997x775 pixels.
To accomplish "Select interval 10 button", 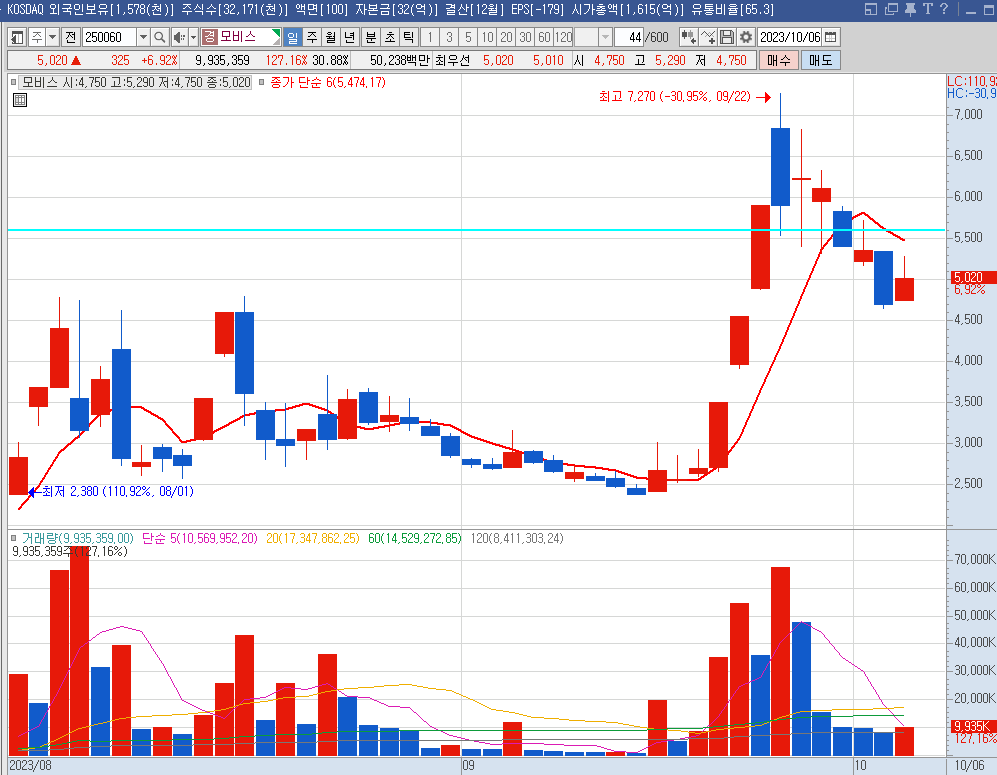I will (487, 38).
